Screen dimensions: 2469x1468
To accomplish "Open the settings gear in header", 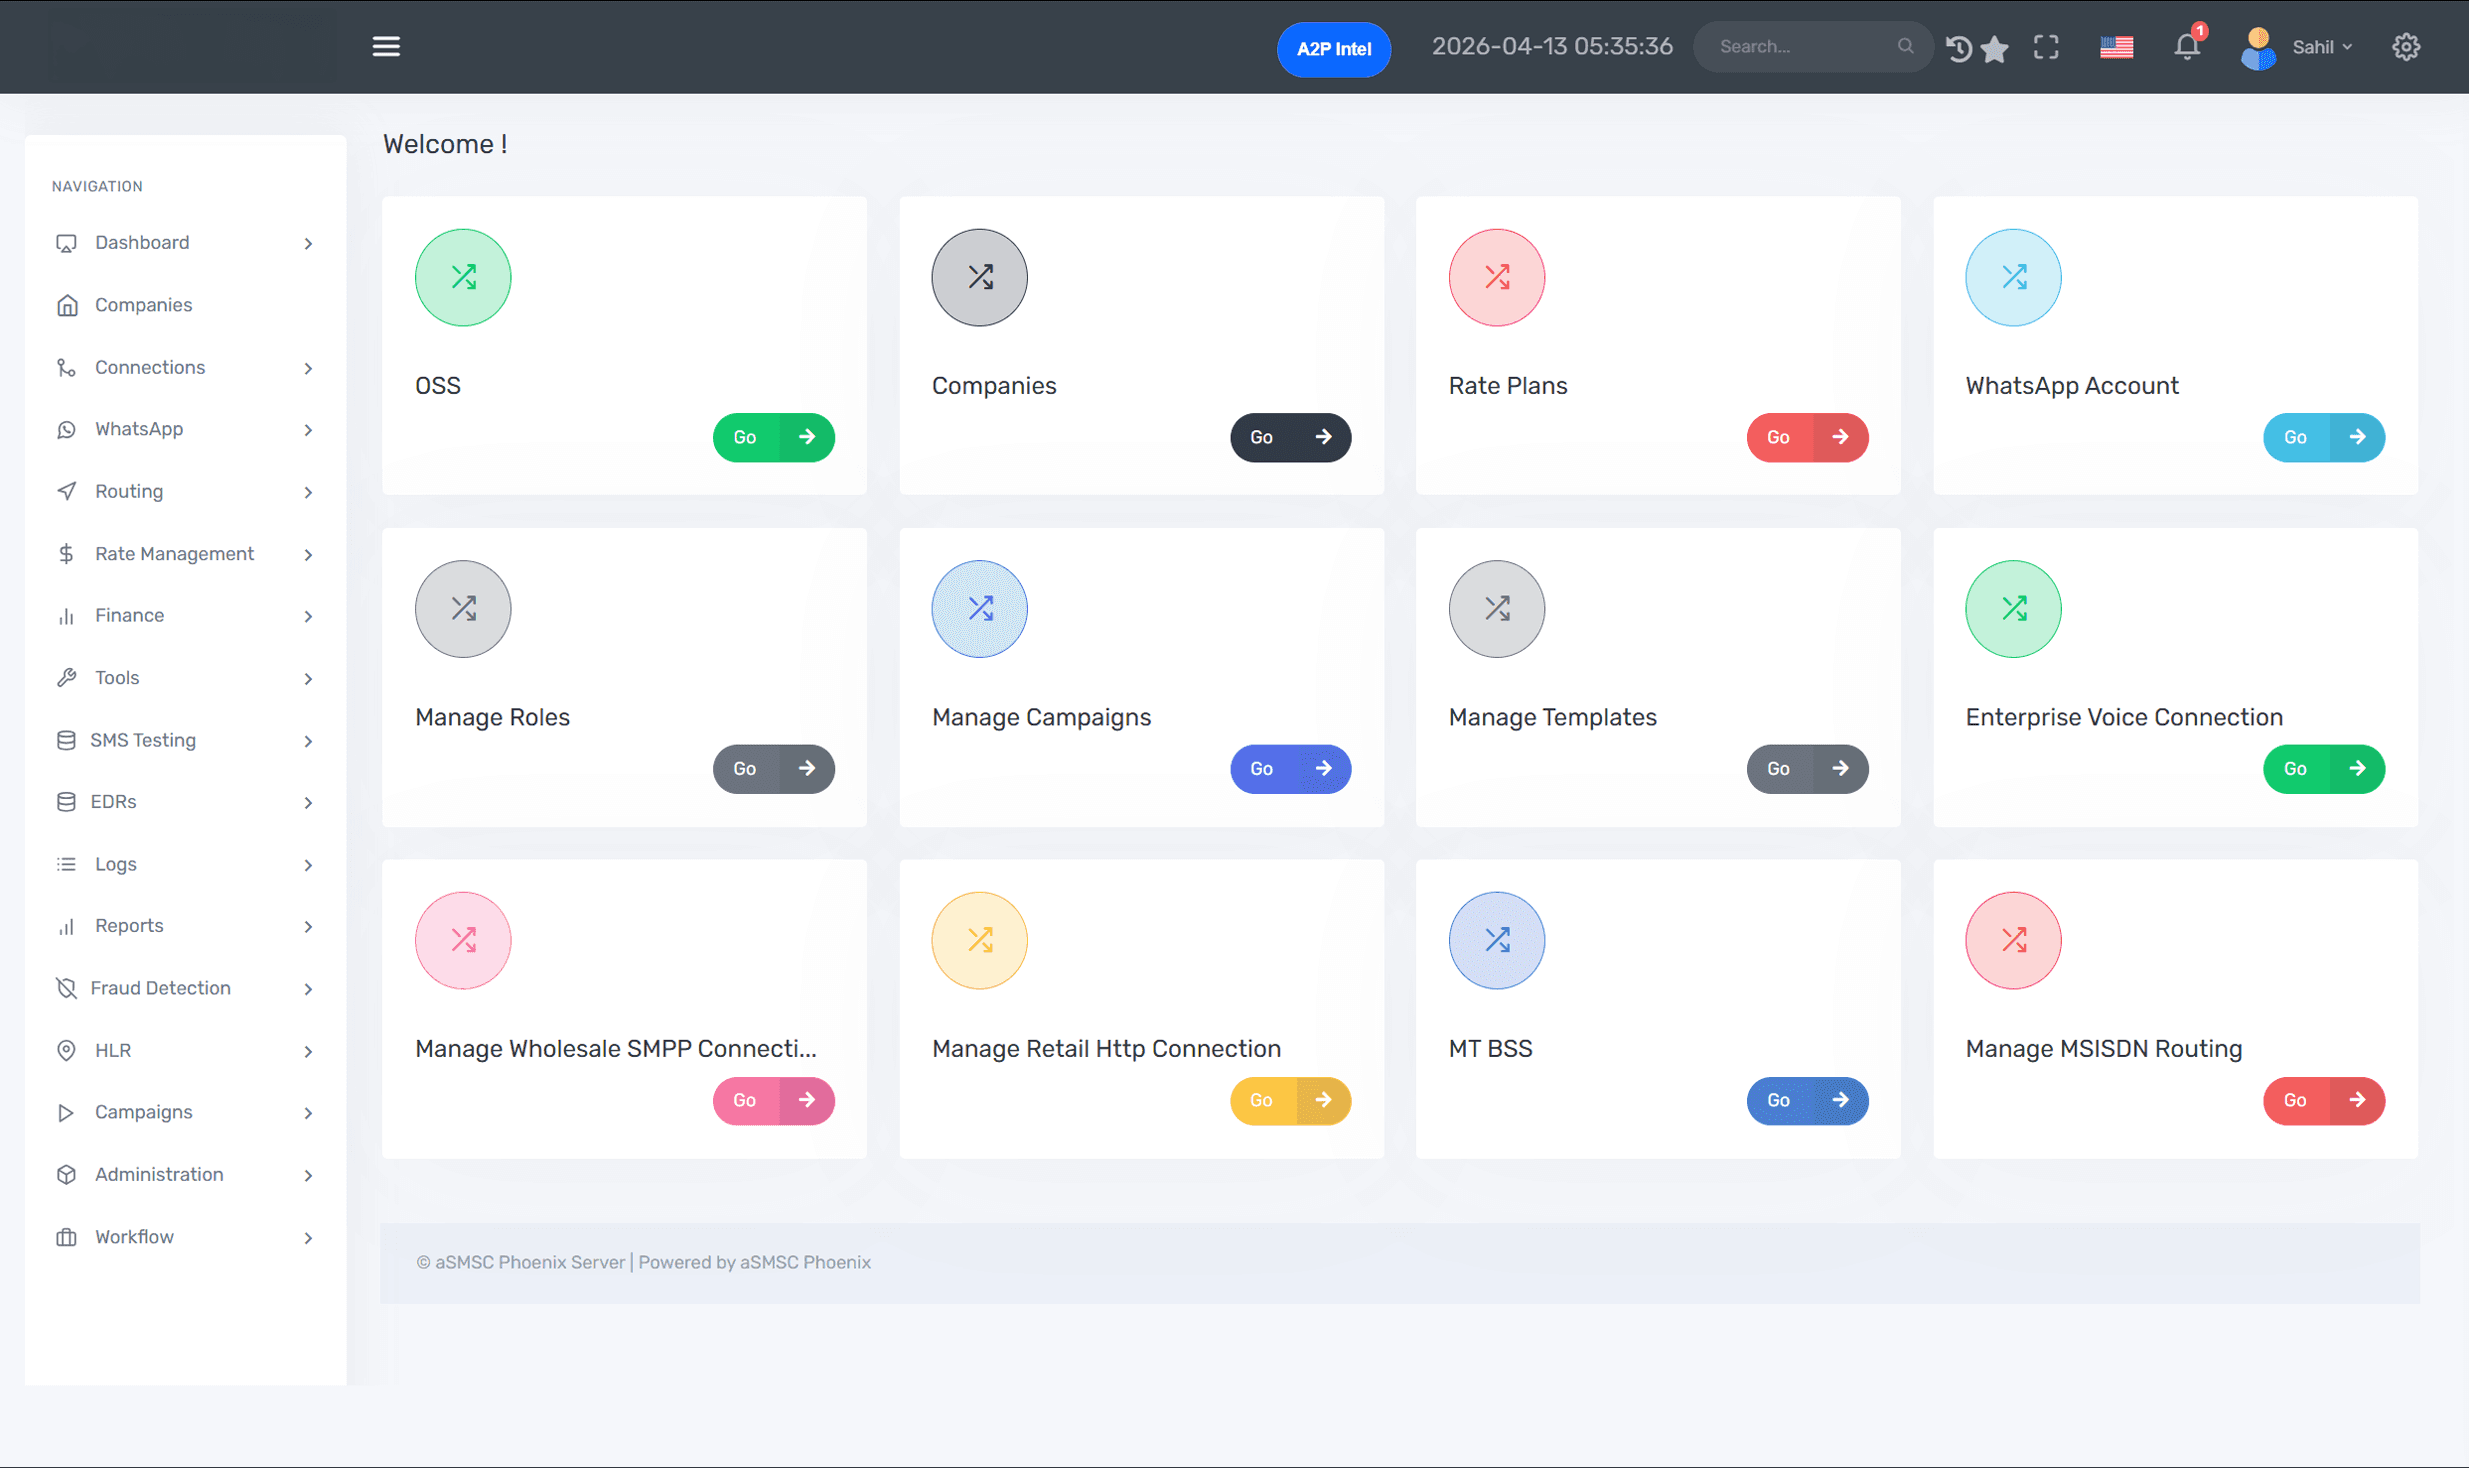I will click(2406, 47).
